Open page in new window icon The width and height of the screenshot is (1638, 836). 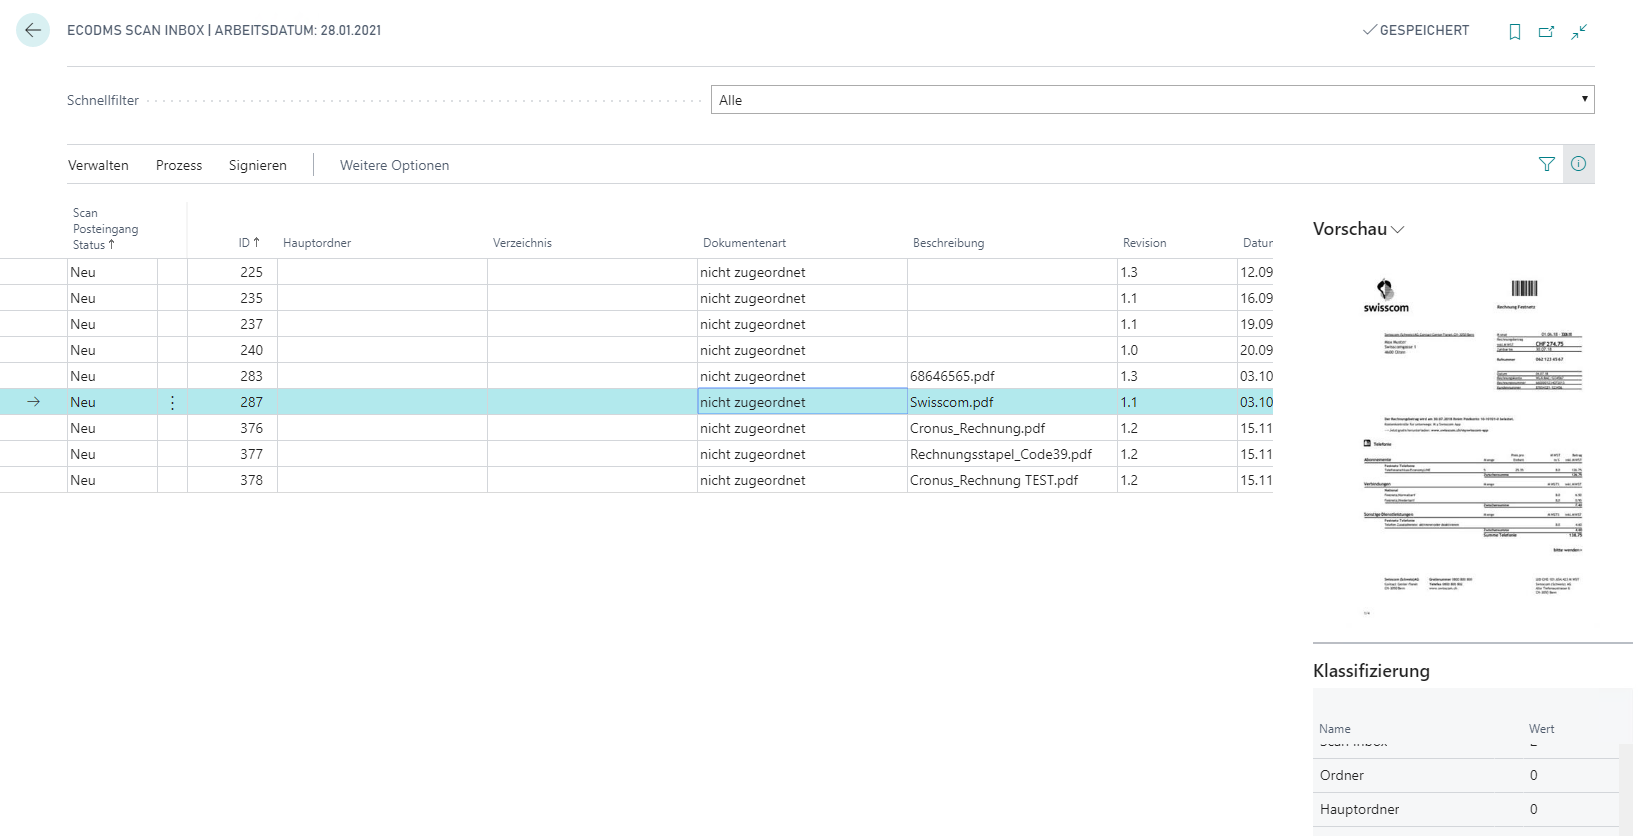(1547, 32)
